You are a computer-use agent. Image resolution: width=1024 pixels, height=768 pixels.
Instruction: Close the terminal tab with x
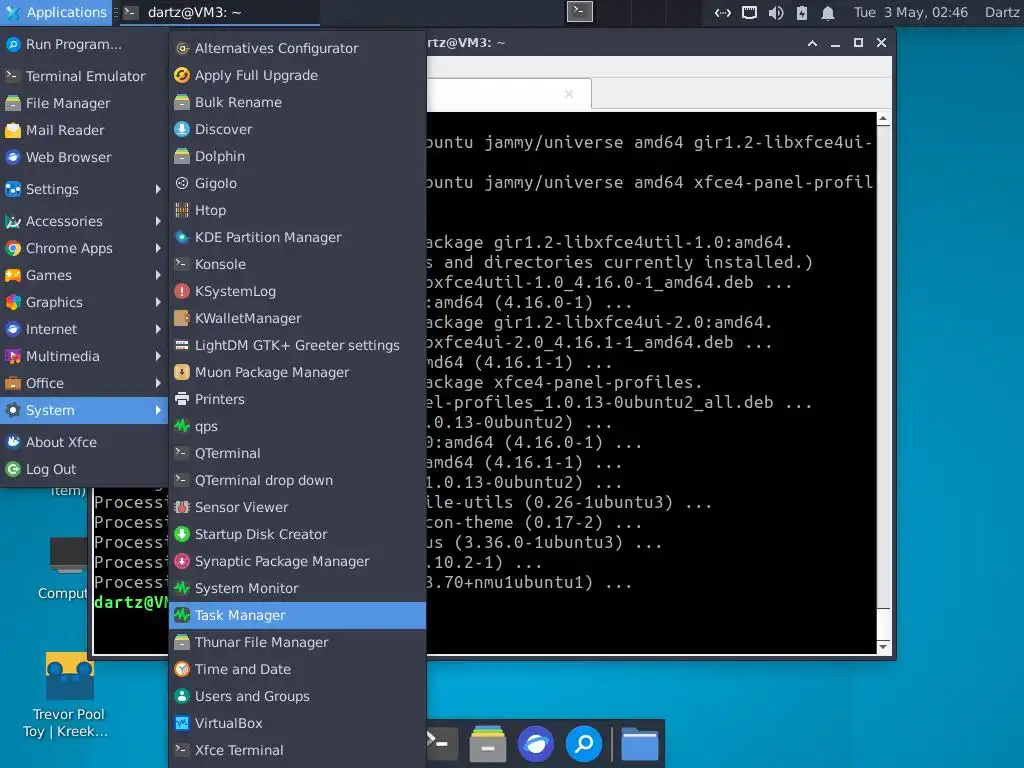tap(569, 94)
